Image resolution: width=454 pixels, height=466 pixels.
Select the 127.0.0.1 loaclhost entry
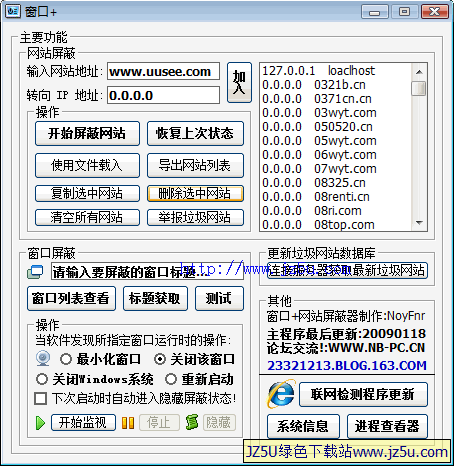coord(335,71)
